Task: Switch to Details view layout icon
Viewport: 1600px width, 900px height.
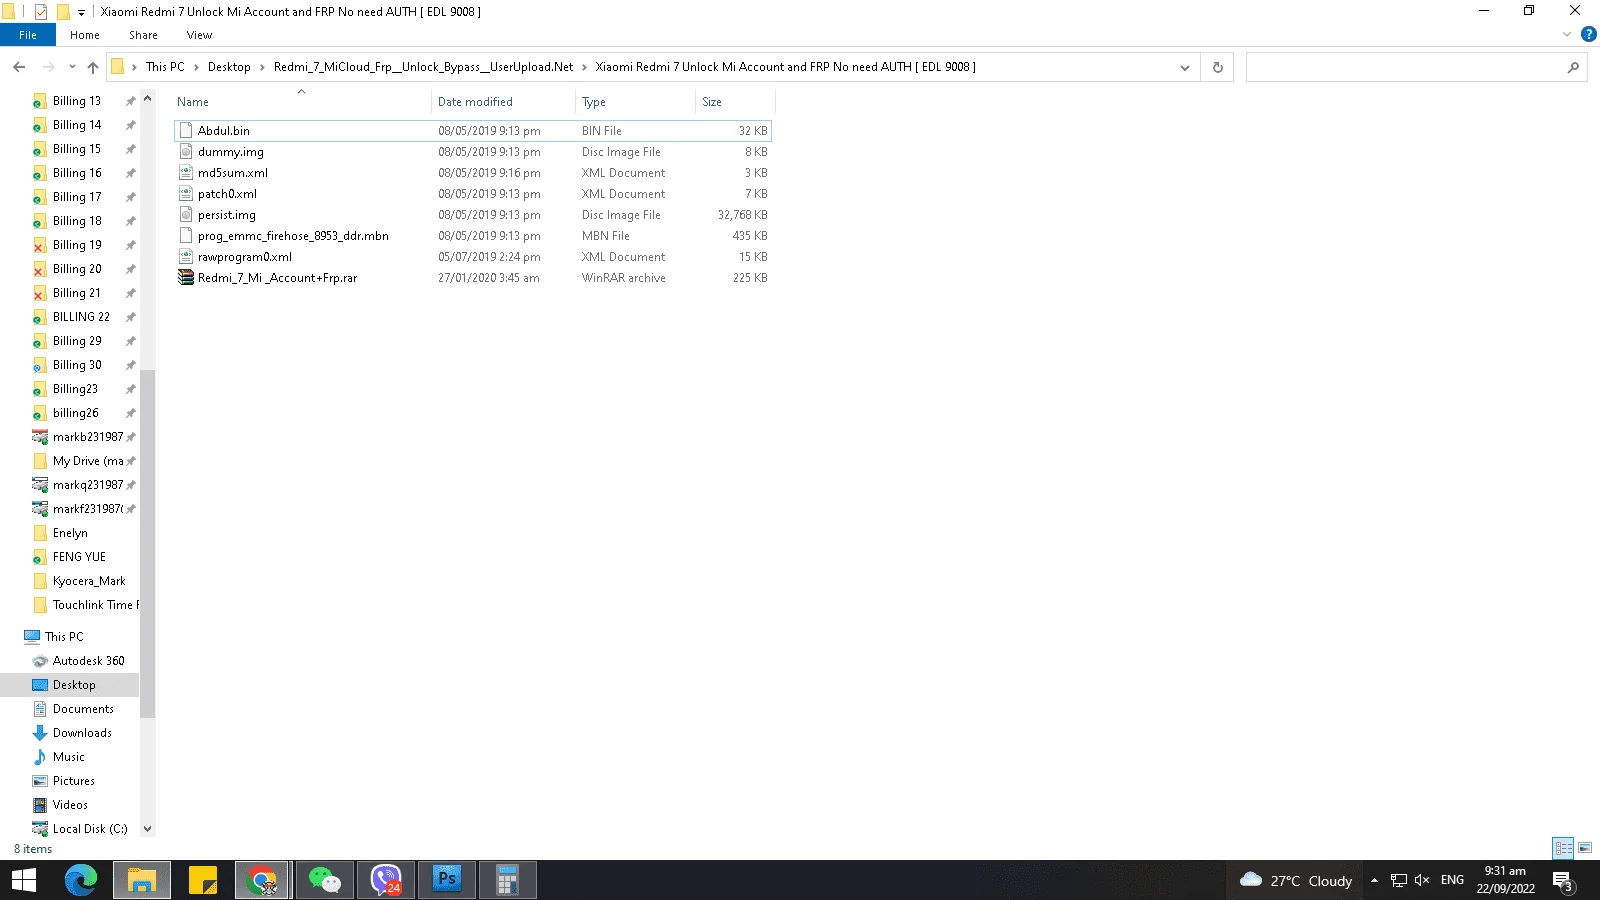Action: click(1563, 848)
